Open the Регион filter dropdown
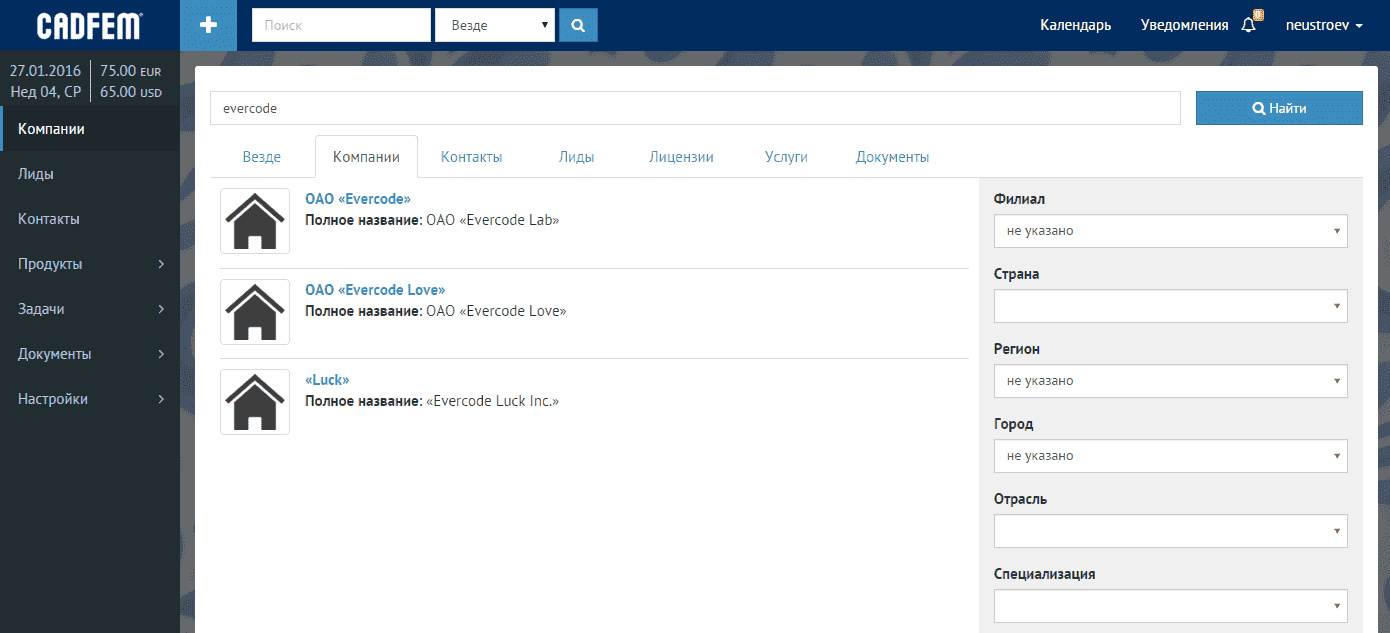Screen dimensions: 1390x633 1171,380
